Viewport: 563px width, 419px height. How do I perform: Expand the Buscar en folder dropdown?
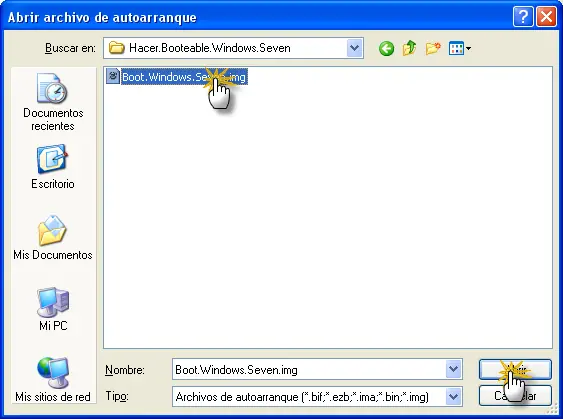pyautogui.click(x=354, y=48)
